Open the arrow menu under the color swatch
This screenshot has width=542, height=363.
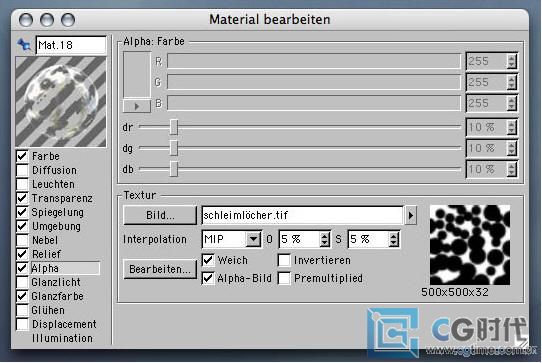coord(137,106)
